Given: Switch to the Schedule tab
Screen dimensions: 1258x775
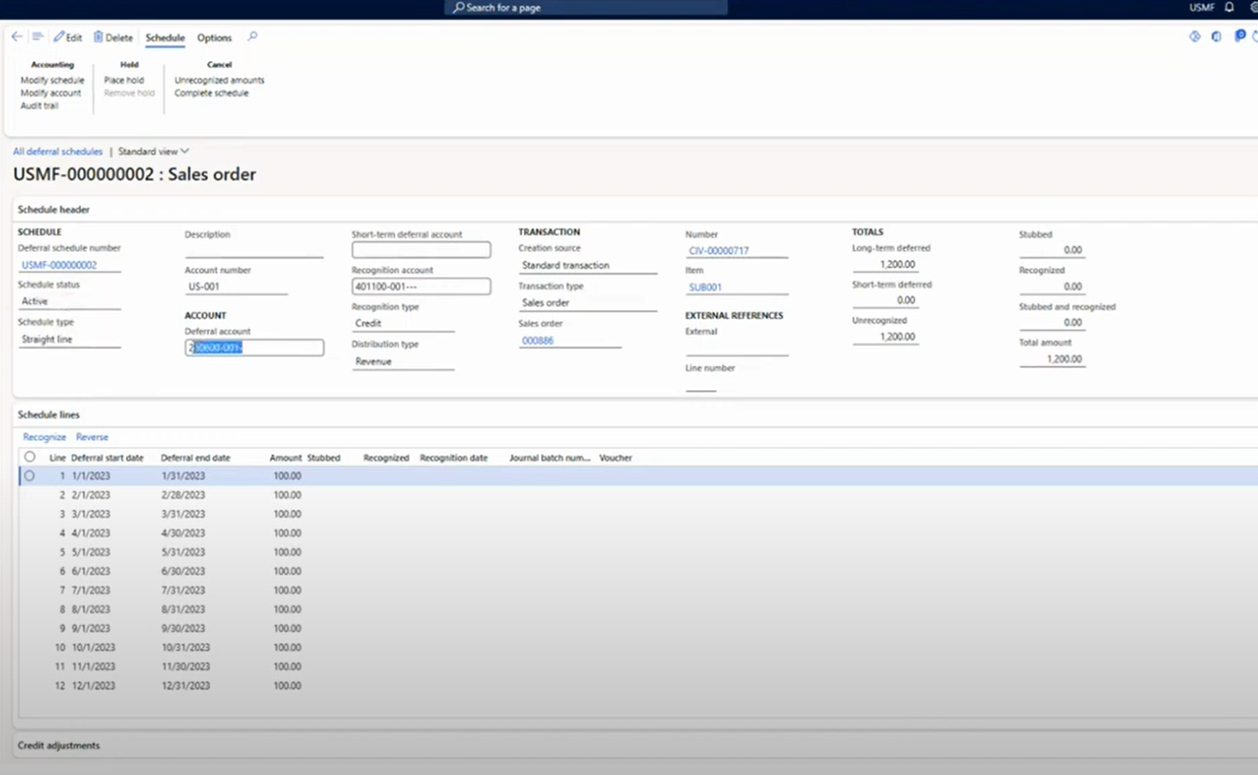Looking at the screenshot, I should pyautogui.click(x=165, y=38).
